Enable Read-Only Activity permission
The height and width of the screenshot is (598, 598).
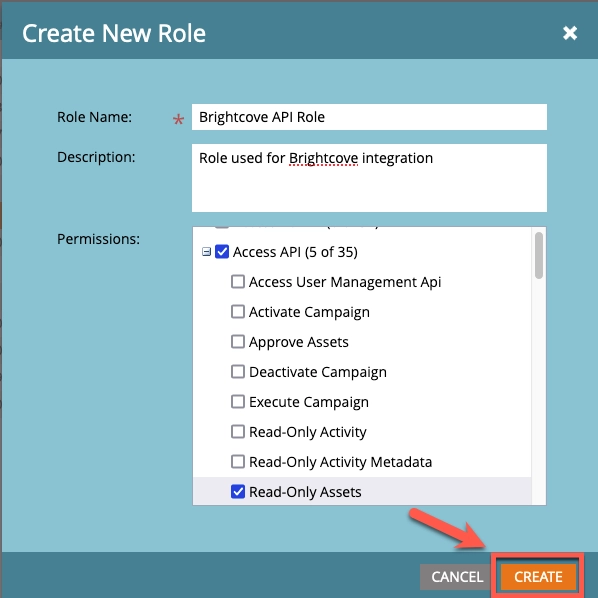click(x=238, y=432)
